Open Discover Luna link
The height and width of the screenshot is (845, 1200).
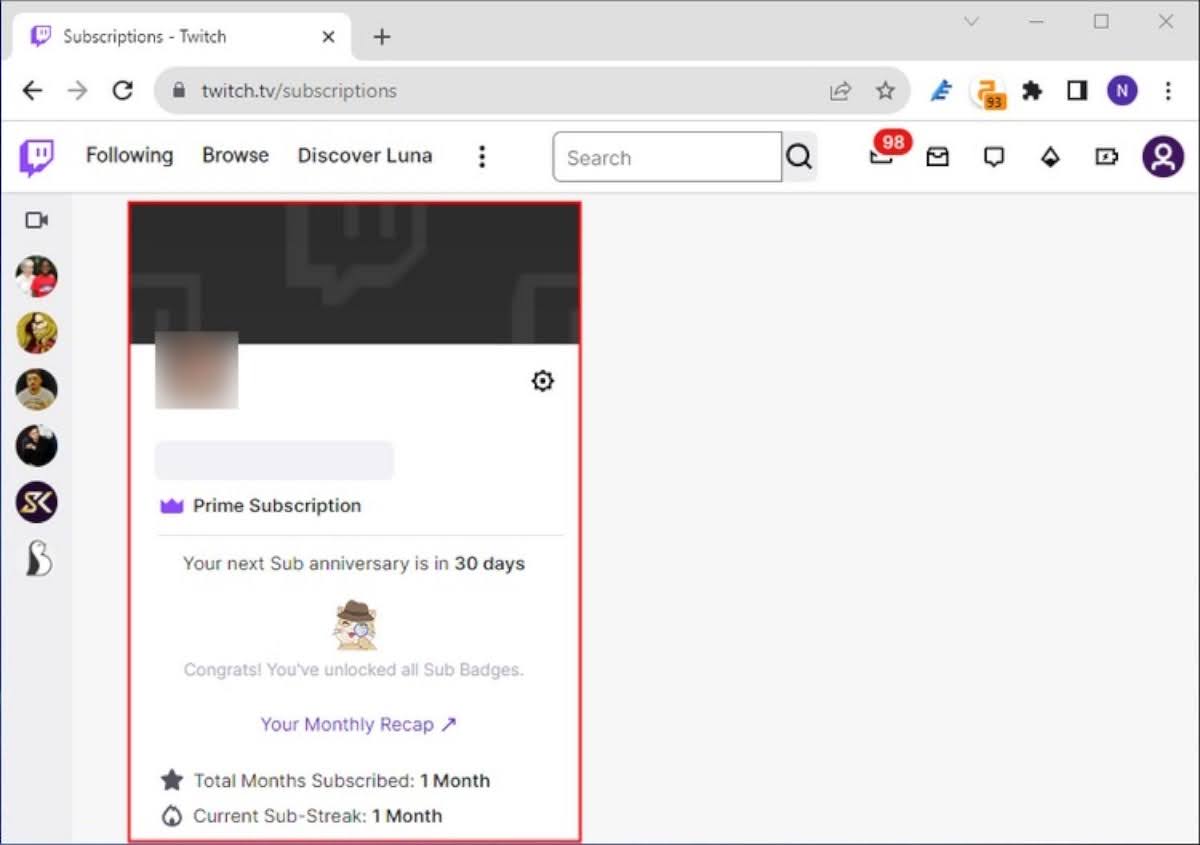[x=365, y=155]
